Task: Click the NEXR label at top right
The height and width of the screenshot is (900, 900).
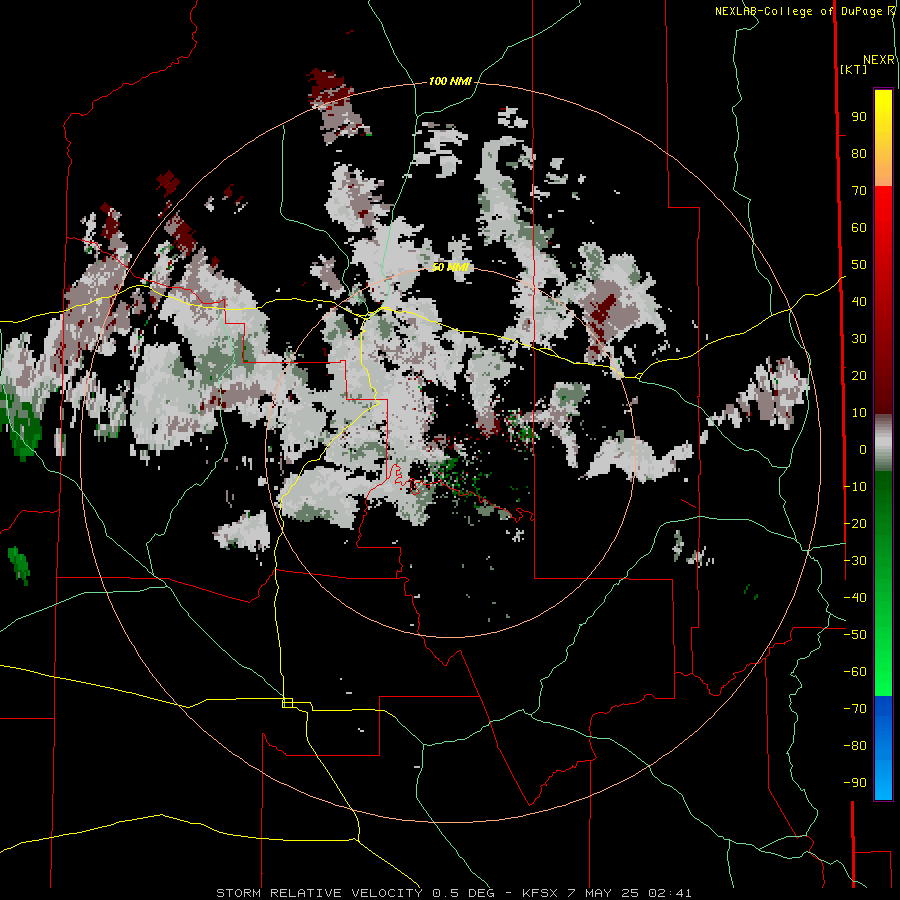Action: tap(879, 60)
